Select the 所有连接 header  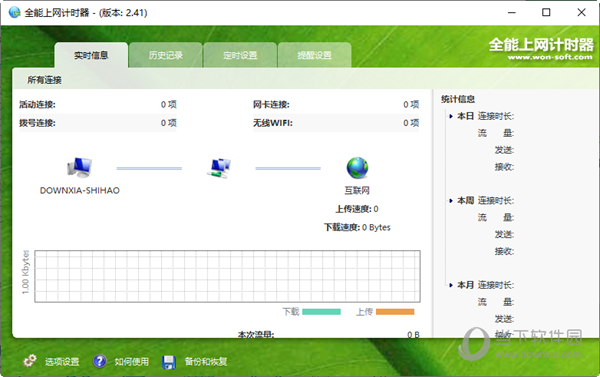(x=44, y=80)
